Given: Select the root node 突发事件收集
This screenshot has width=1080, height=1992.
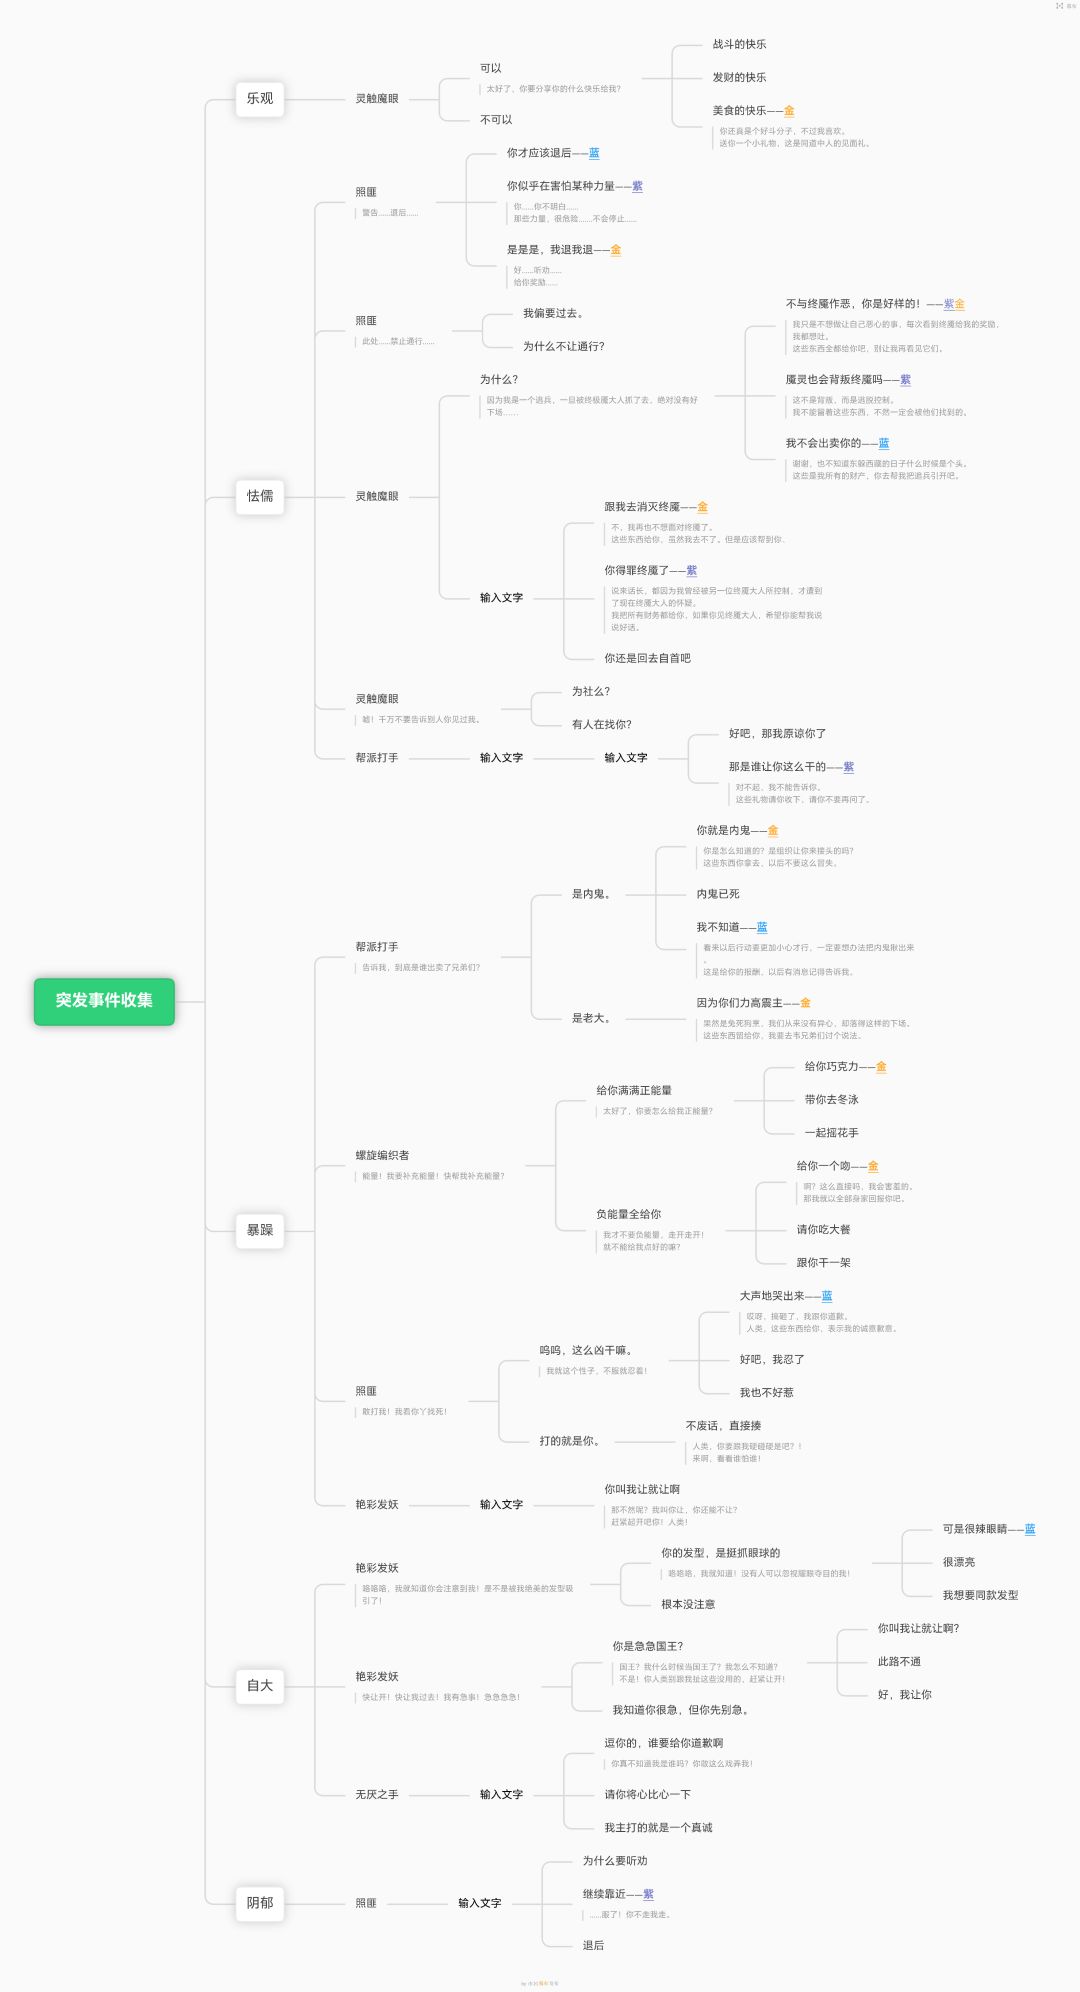Looking at the screenshot, I should click(104, 1001).
